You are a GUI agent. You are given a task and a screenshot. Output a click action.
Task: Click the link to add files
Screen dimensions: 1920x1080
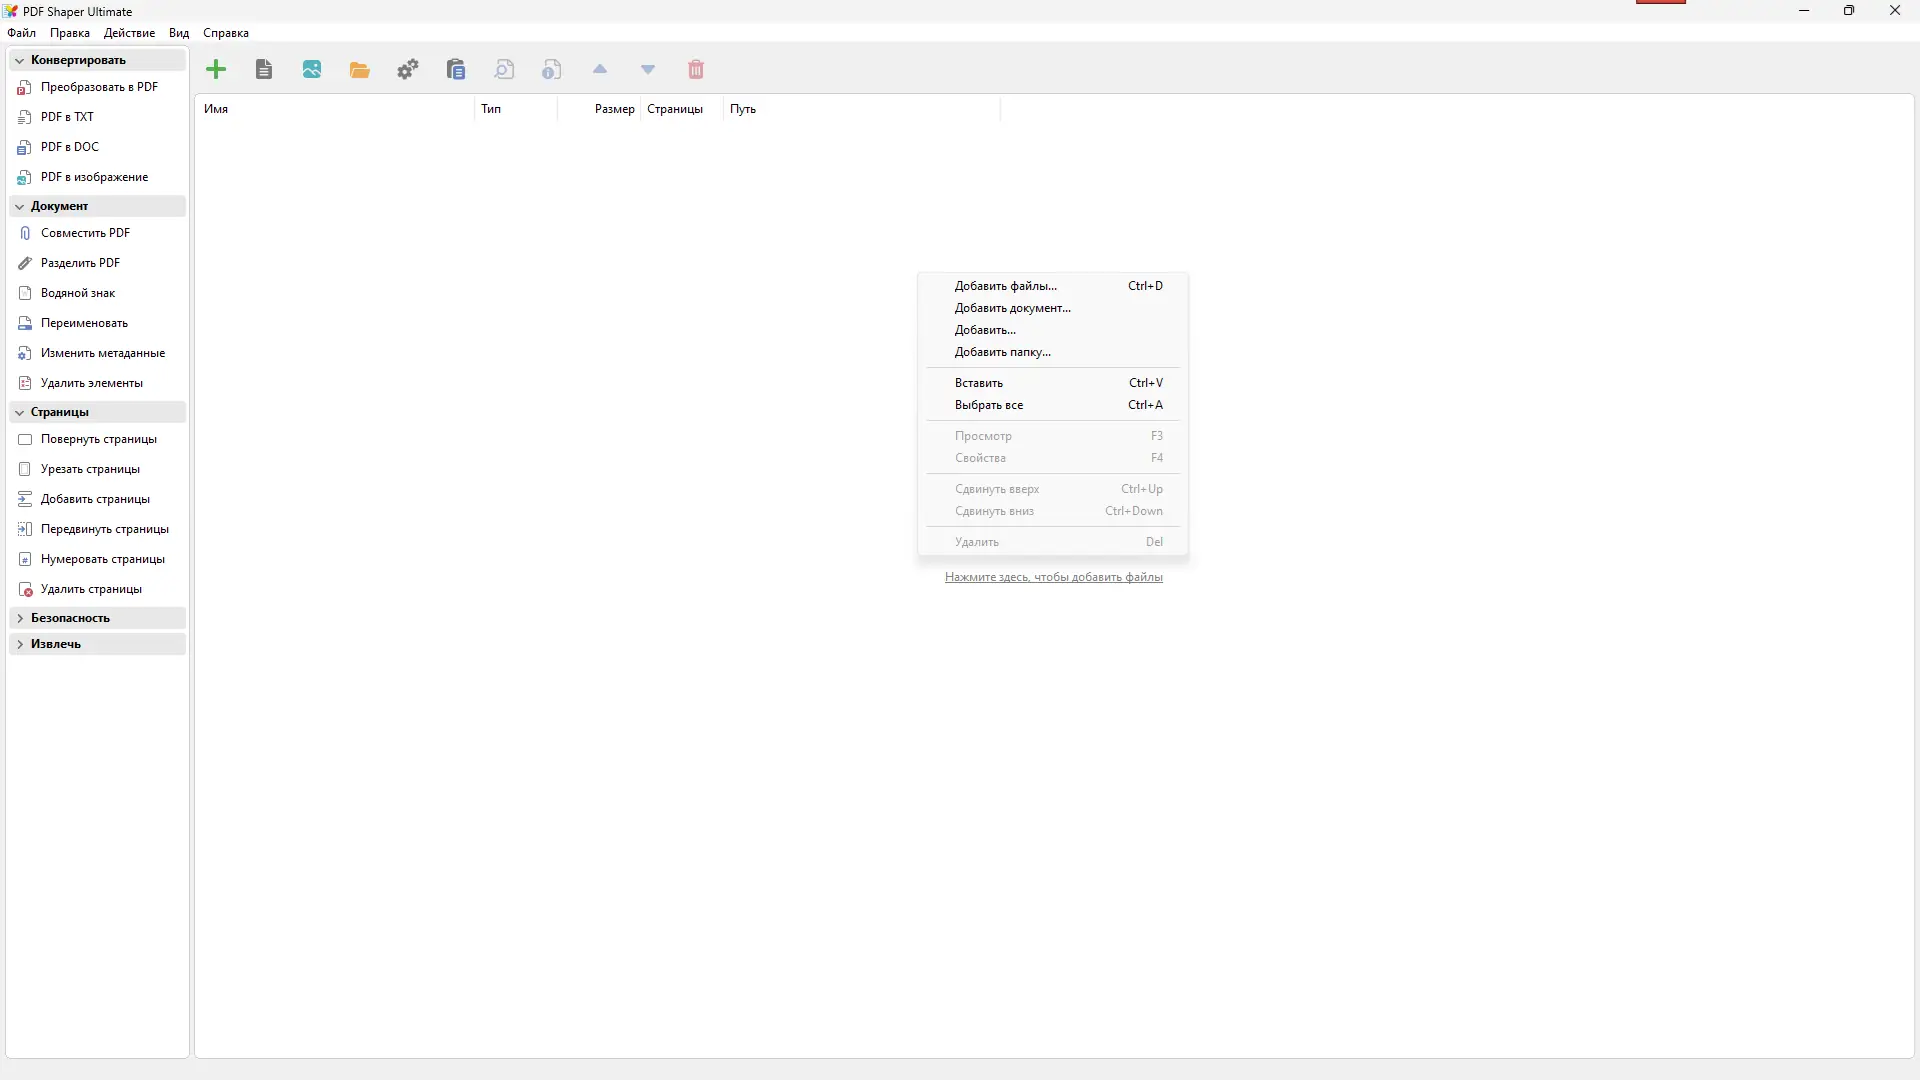coord(1053,577)
